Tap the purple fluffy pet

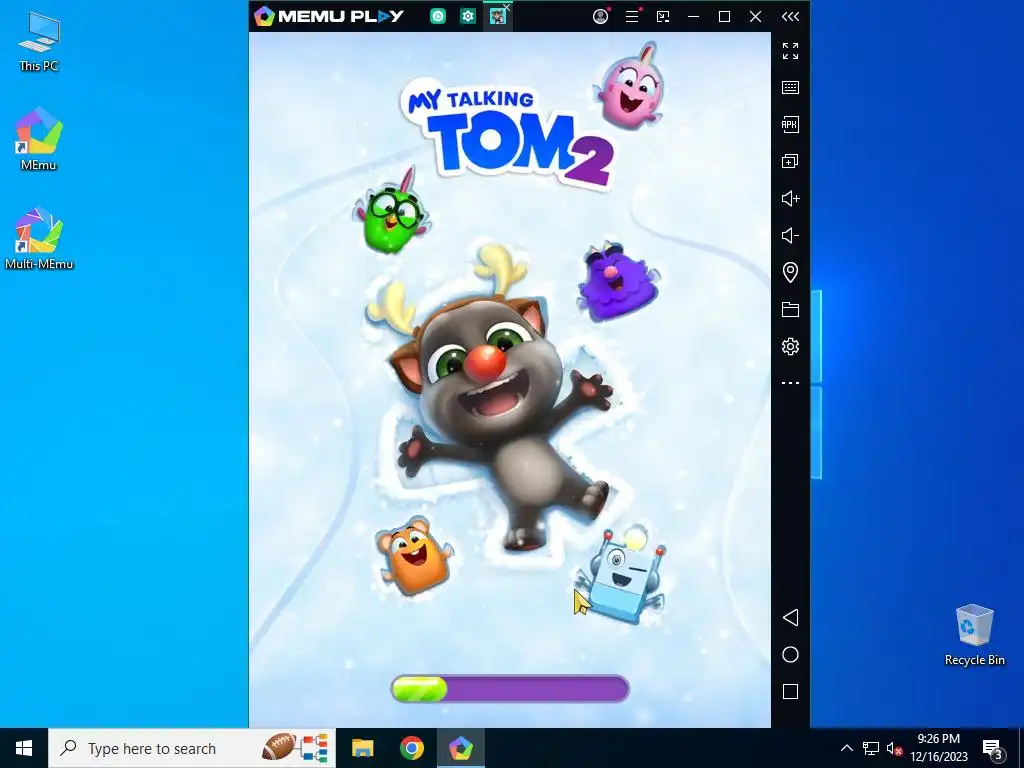pos(617,282)
